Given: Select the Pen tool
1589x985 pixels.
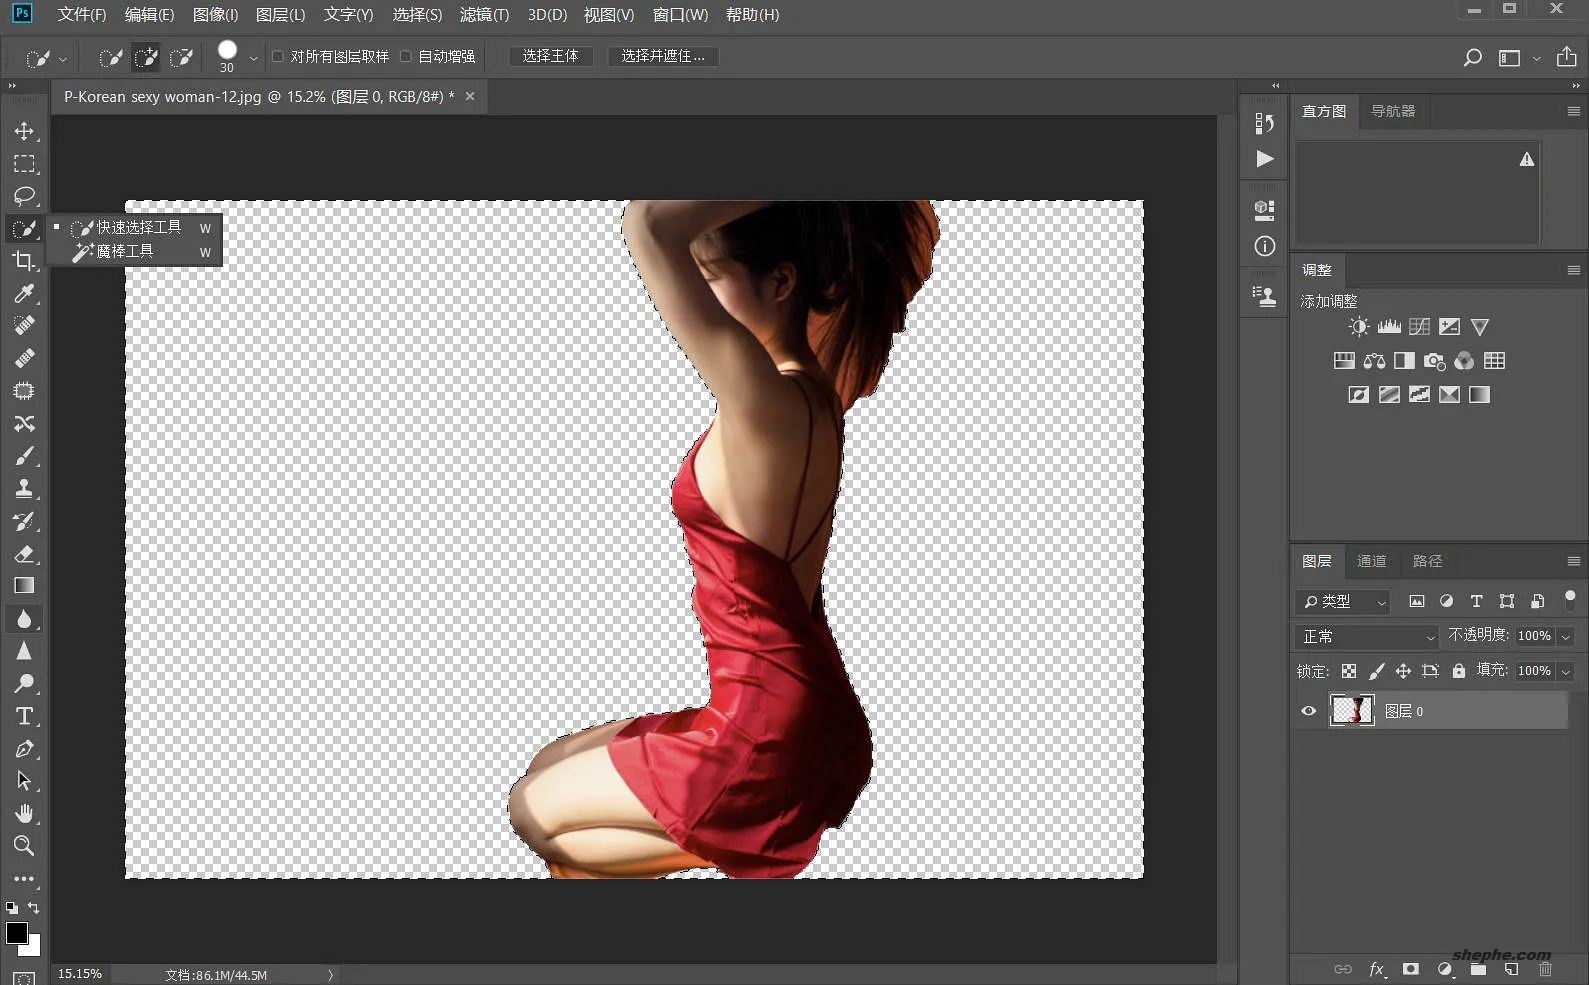Looking at the screenshot, I should coord(24,749).
